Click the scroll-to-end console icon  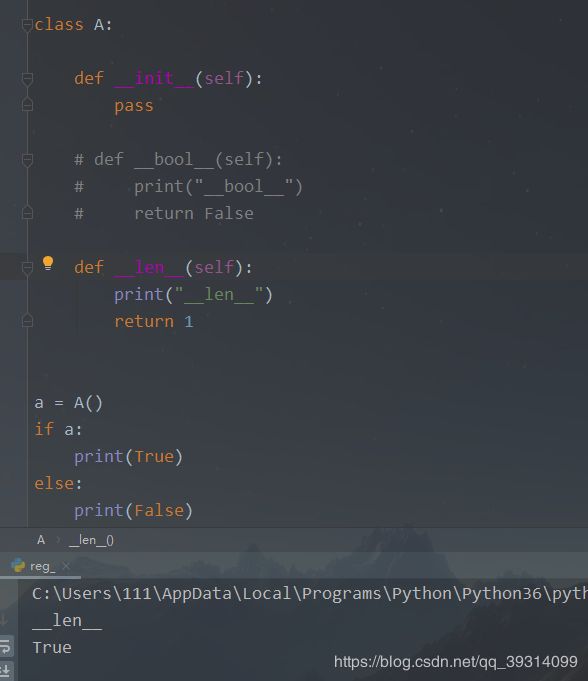click(6, 669)
